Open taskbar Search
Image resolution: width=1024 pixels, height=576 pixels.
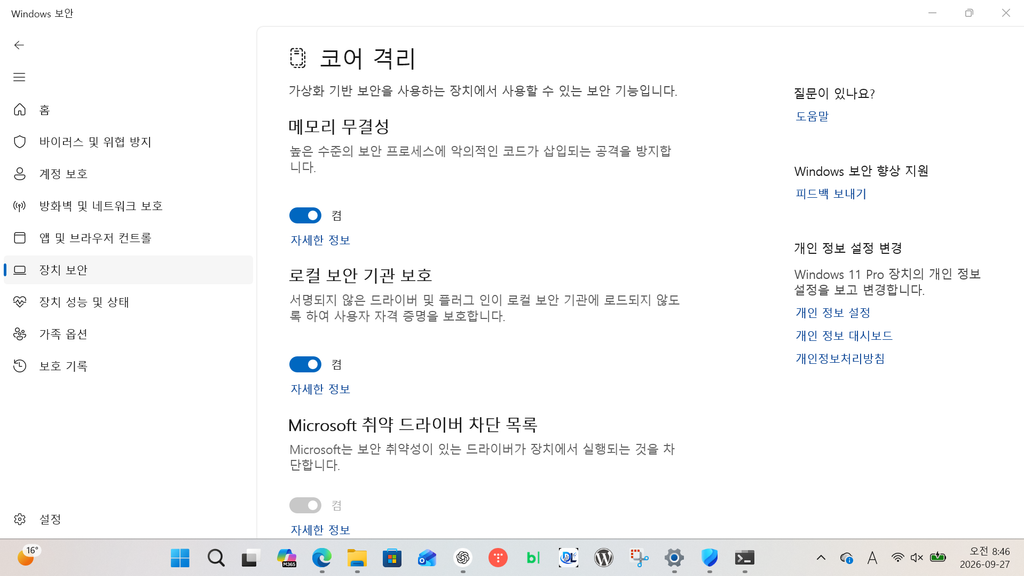pyautogui.click(x=216, y=558)
